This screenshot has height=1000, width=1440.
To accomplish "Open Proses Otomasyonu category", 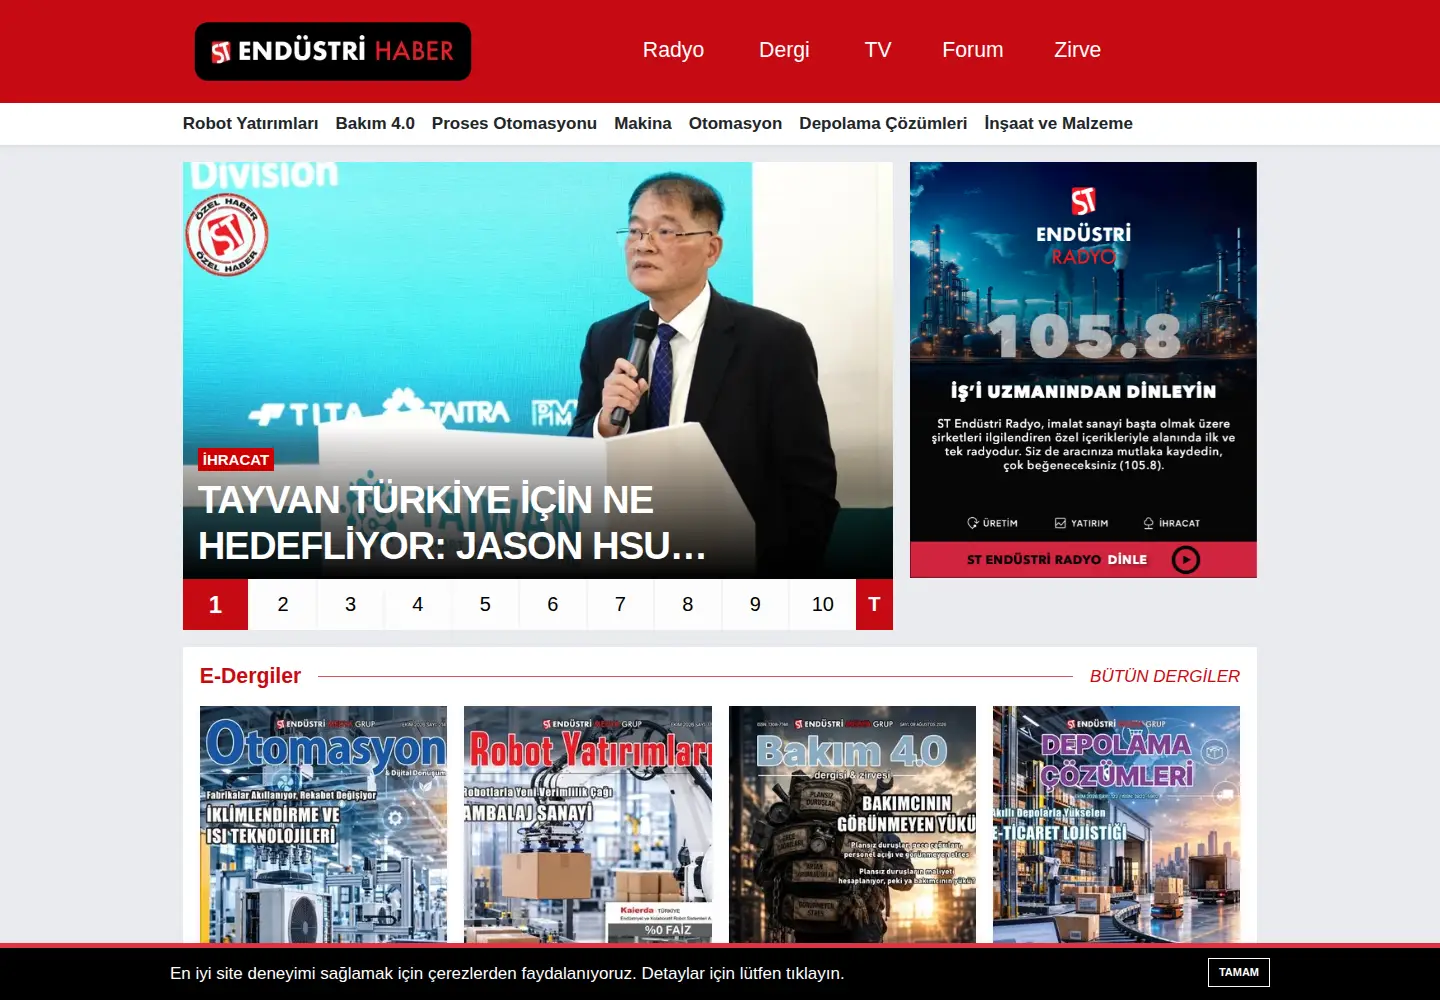I will coord(514,123).
